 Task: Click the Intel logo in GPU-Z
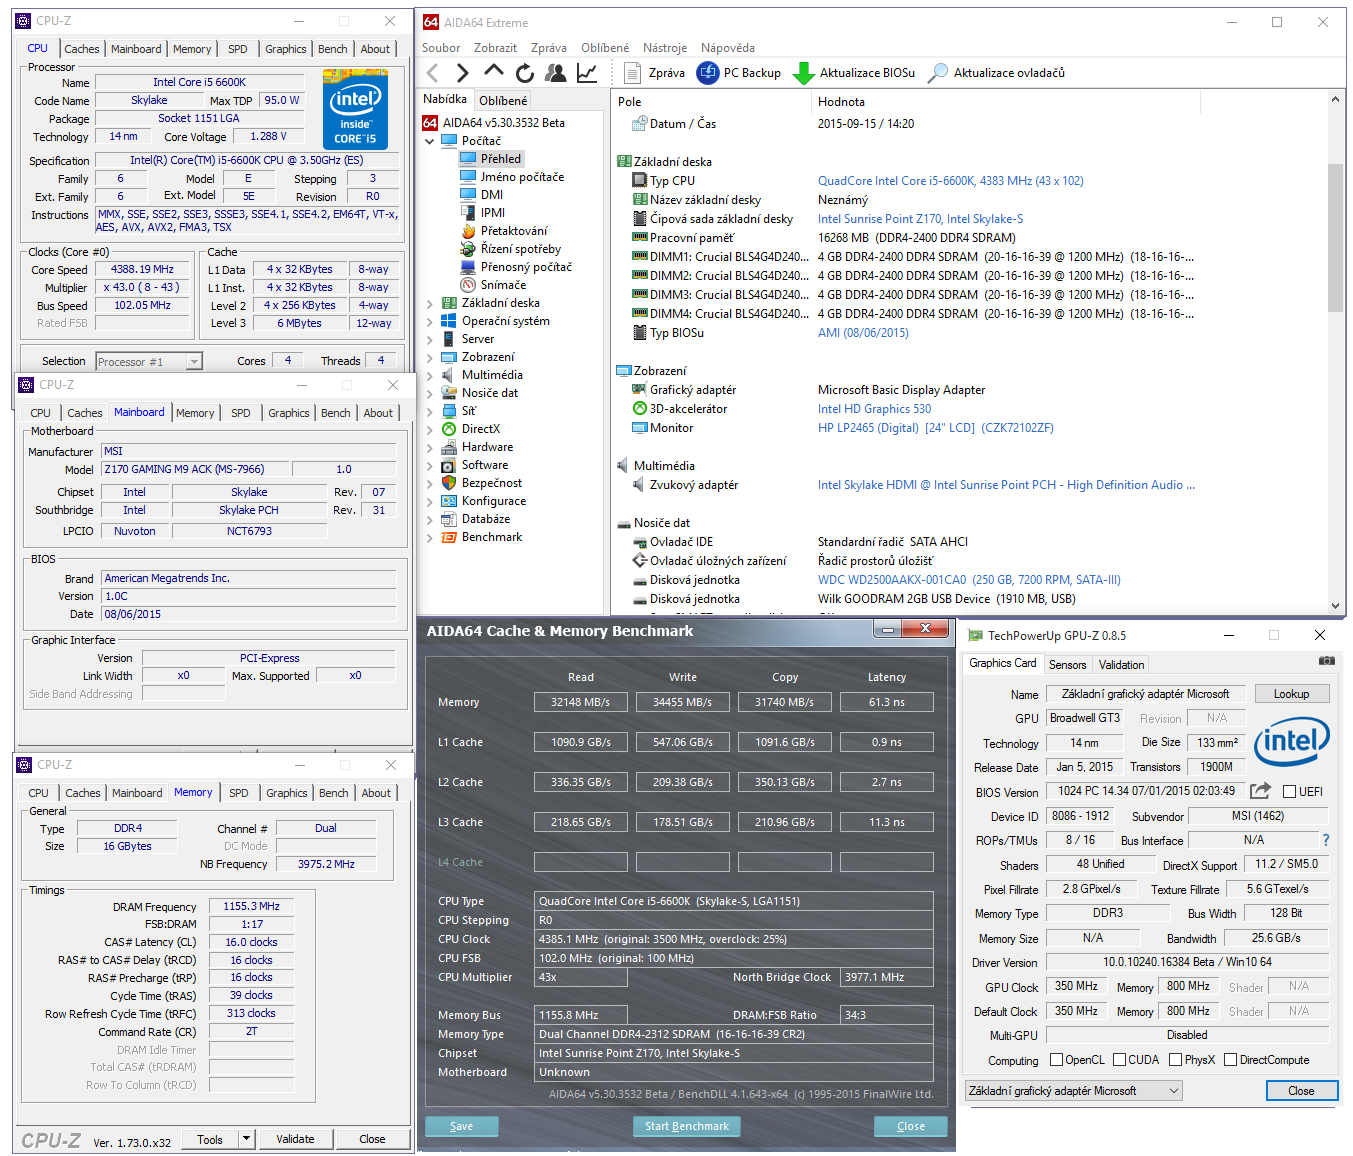[1292, 741]
